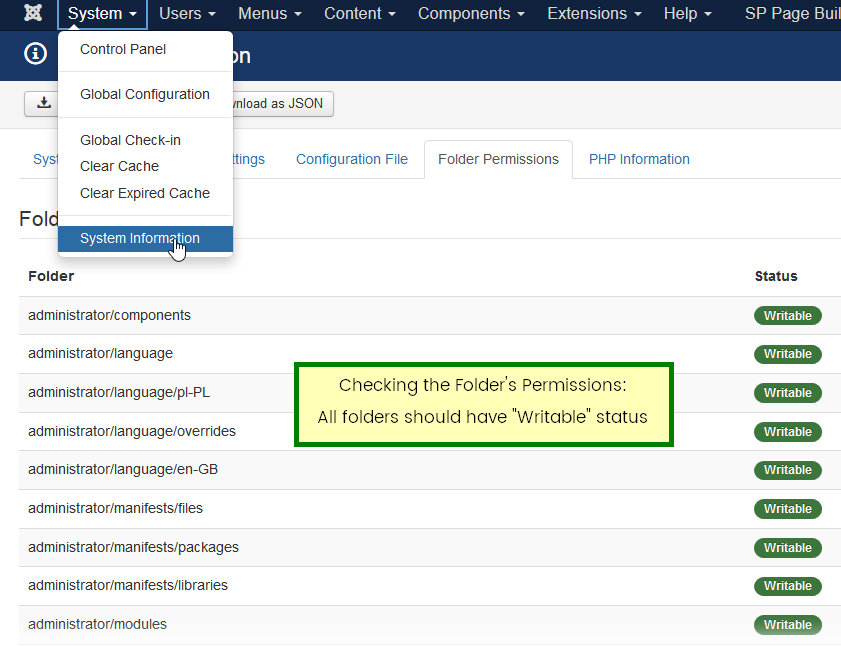
Task: Expand the Components menu
Action: click(x=471, y=14)
